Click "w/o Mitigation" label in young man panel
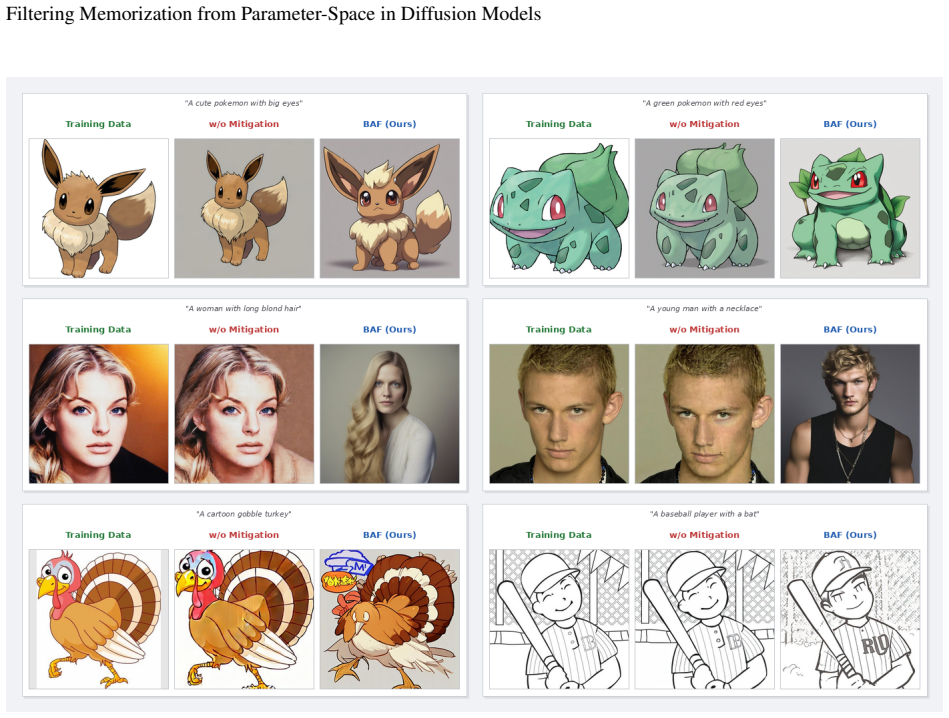Viewport: 949px width, 718px height. tap(704, 329)
